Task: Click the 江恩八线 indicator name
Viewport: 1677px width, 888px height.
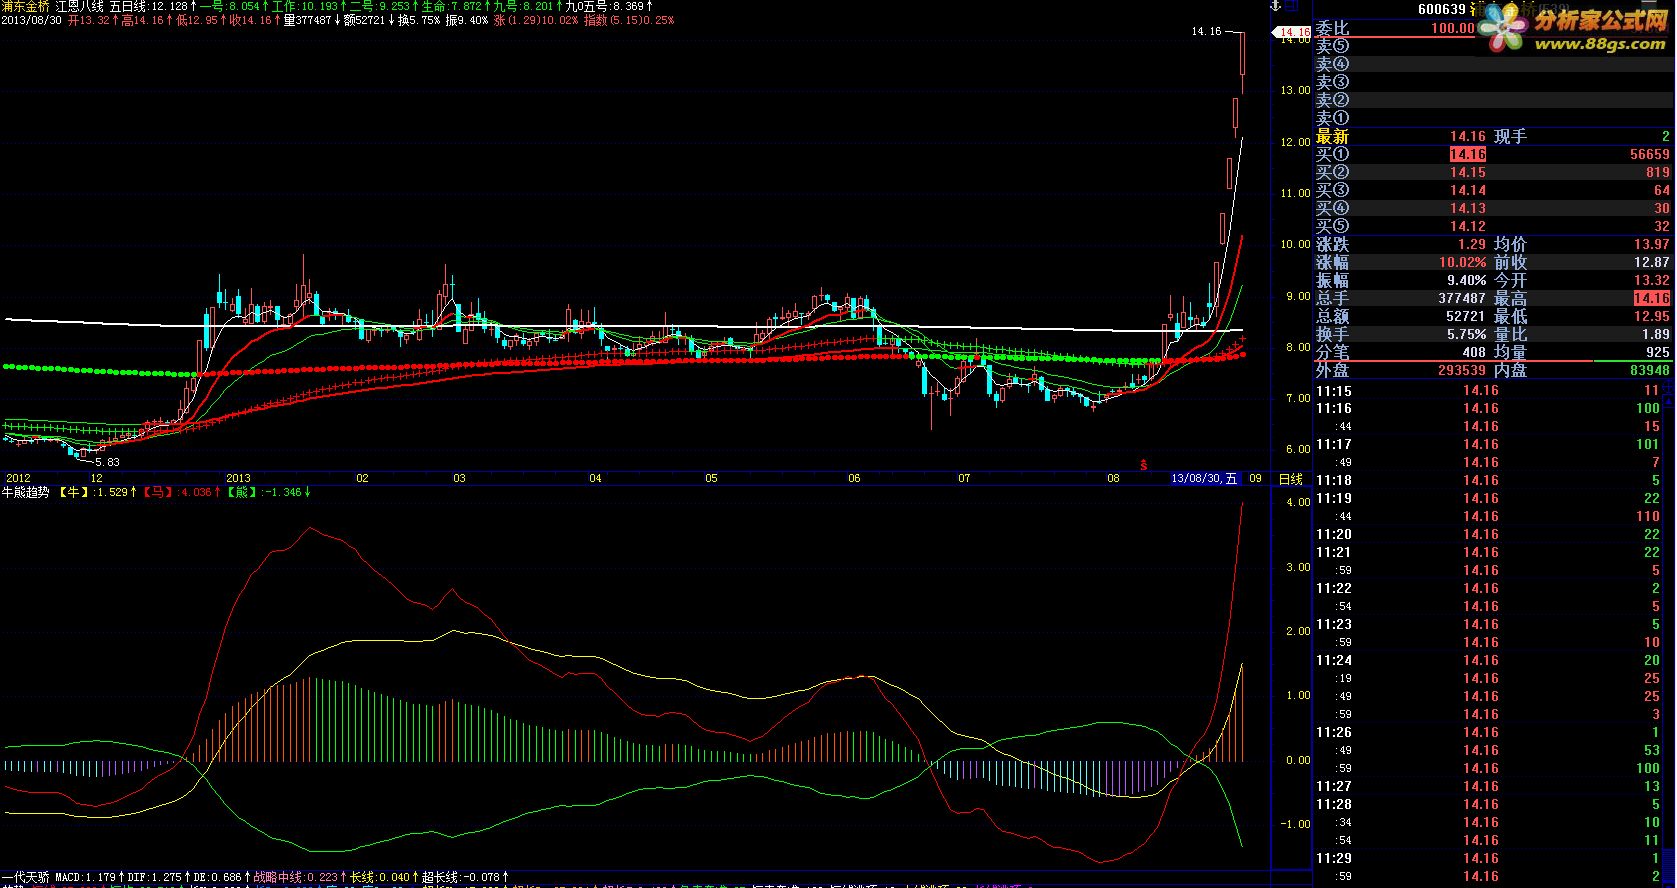Action: tap(80, 6)
